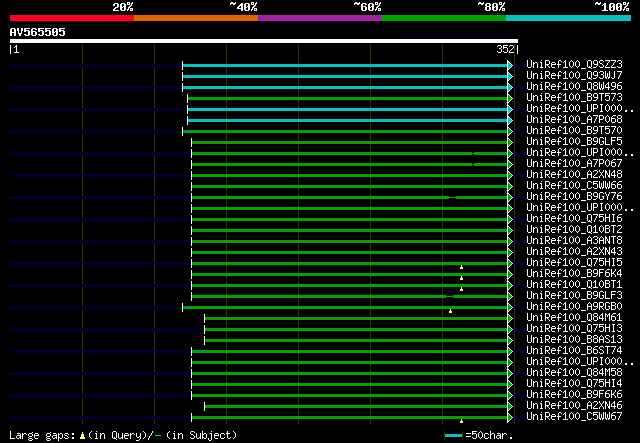Select the UniRef100_Q10BT2 hit label
The image size is (640, 443).
[573, 229]
